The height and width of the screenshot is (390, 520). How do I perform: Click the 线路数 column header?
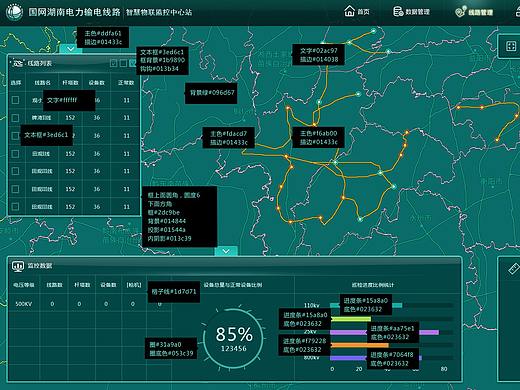coord(54,285)
